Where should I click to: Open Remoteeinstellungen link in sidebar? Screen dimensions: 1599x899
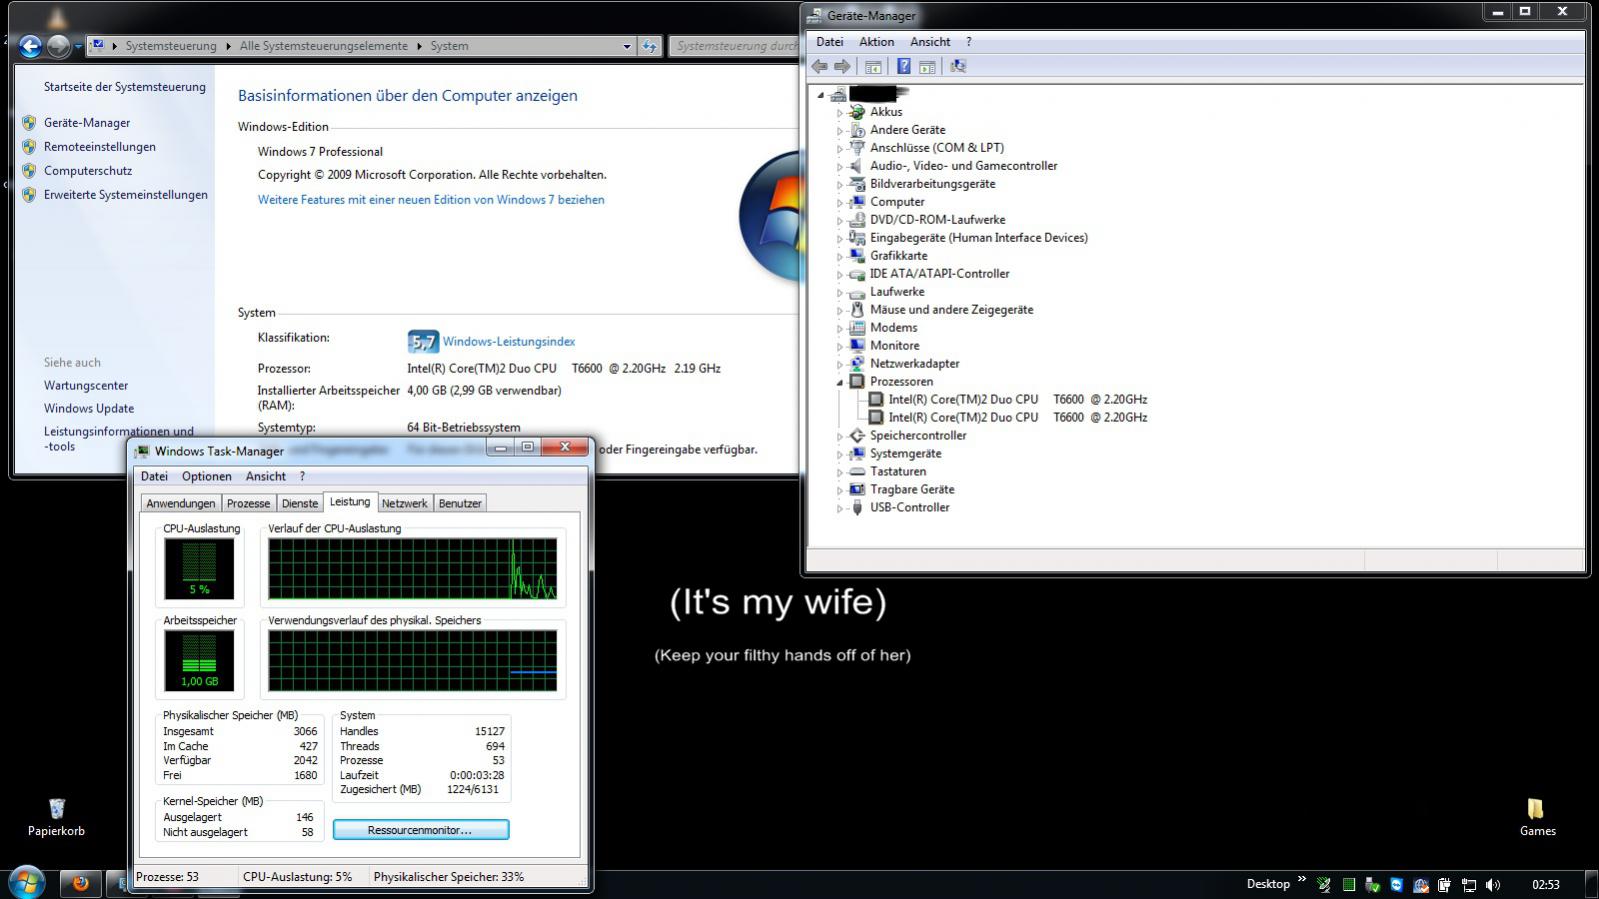pyautogui.click(x=100, y=147)
